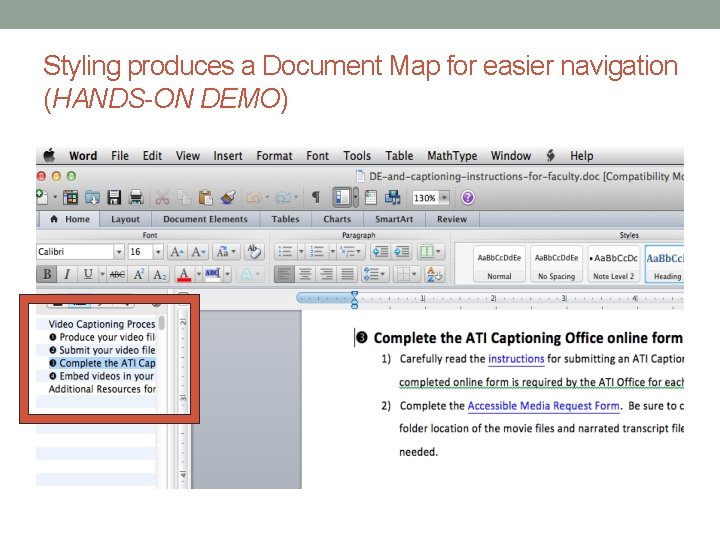
Task: Open the font size 16 dropdown
Action: point(158,252)
